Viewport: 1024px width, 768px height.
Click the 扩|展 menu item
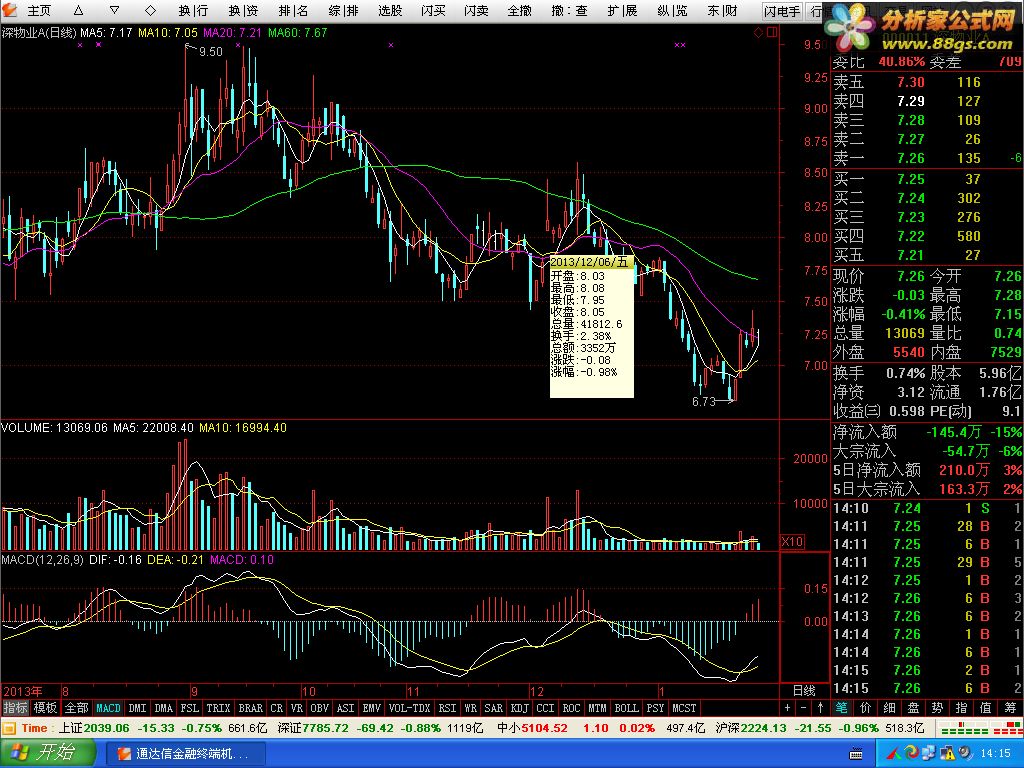[622, 10]
